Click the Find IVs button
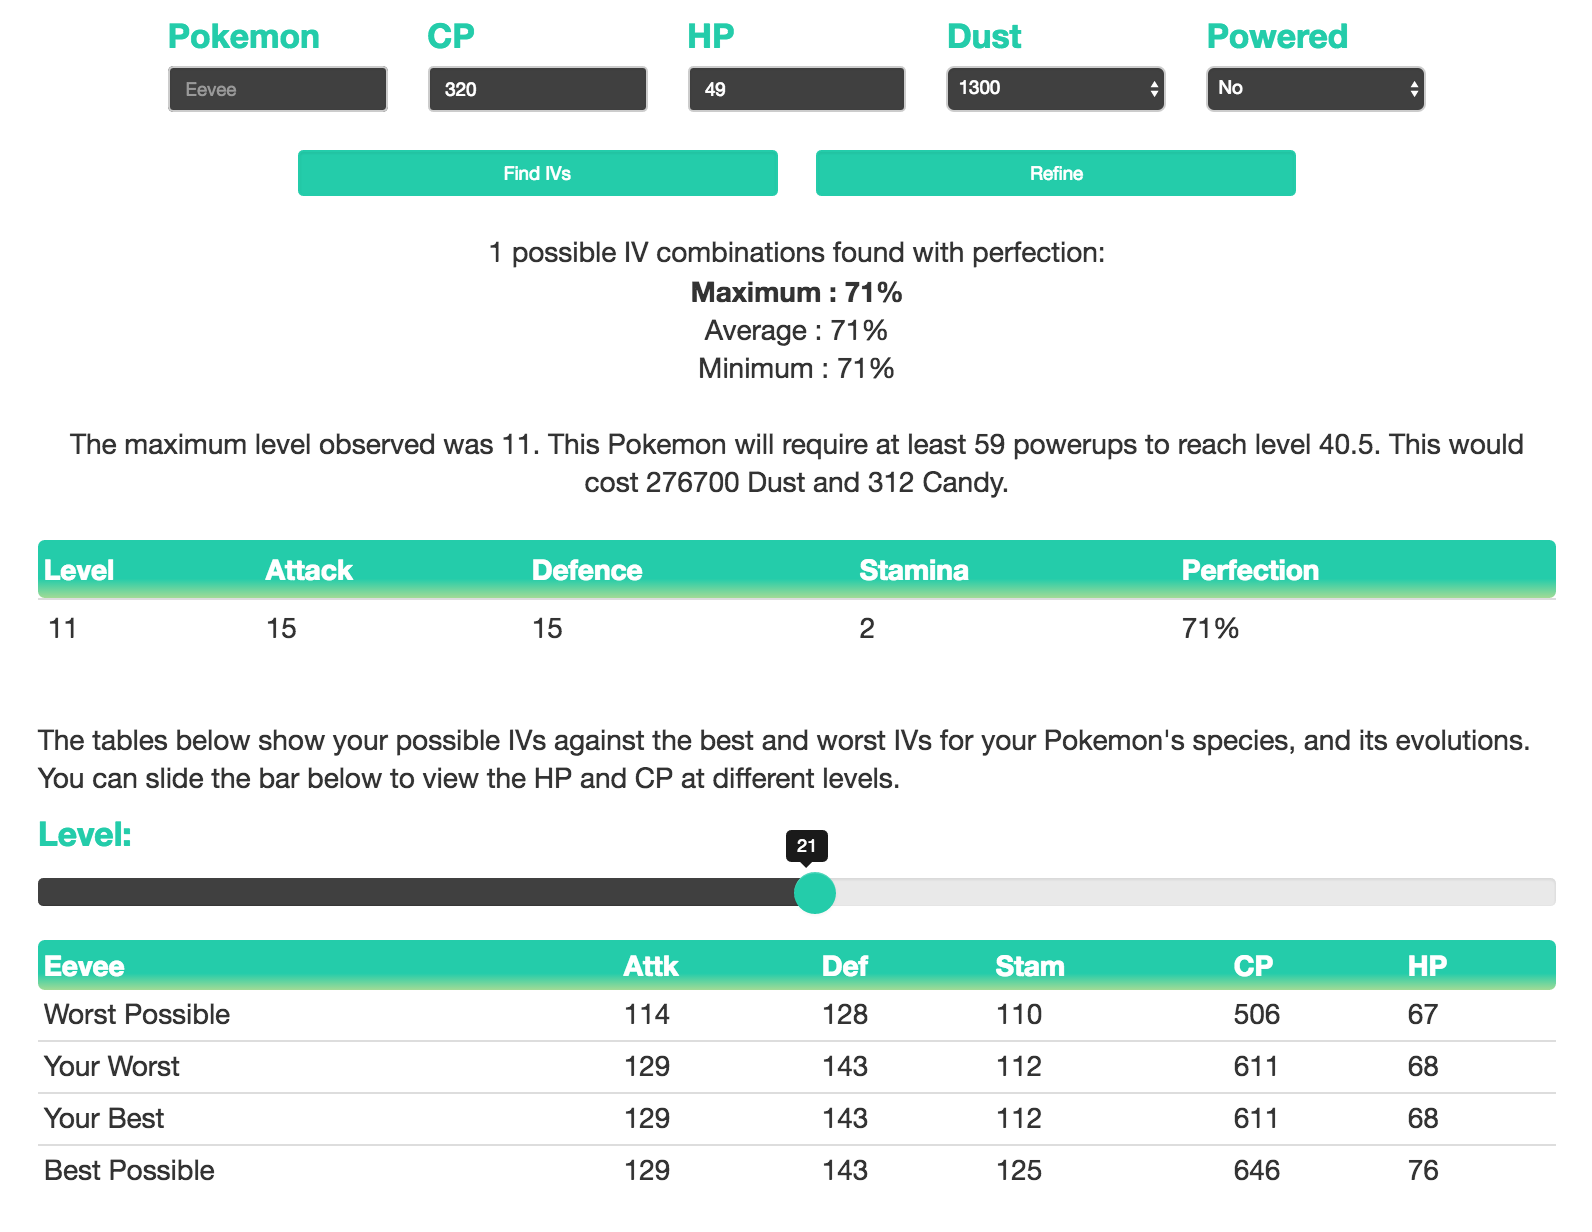The width and height of the screenshot is (1592, 1232). coord(537,173)
